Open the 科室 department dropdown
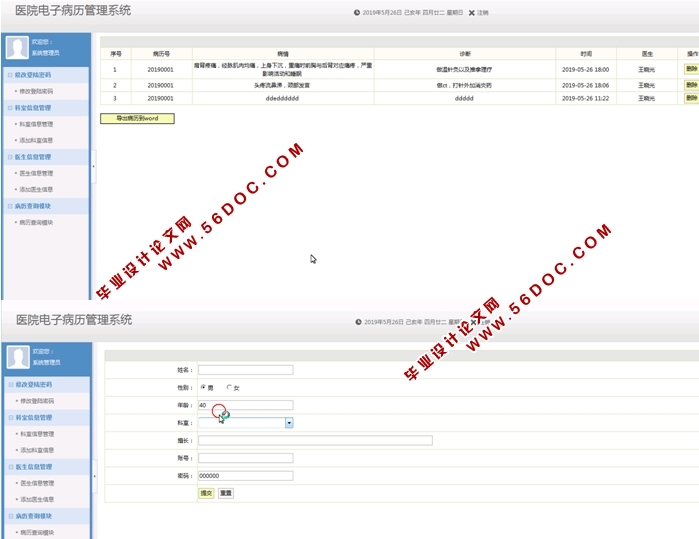The width and height of the screenshot is (699, 539). click(289, 423)
